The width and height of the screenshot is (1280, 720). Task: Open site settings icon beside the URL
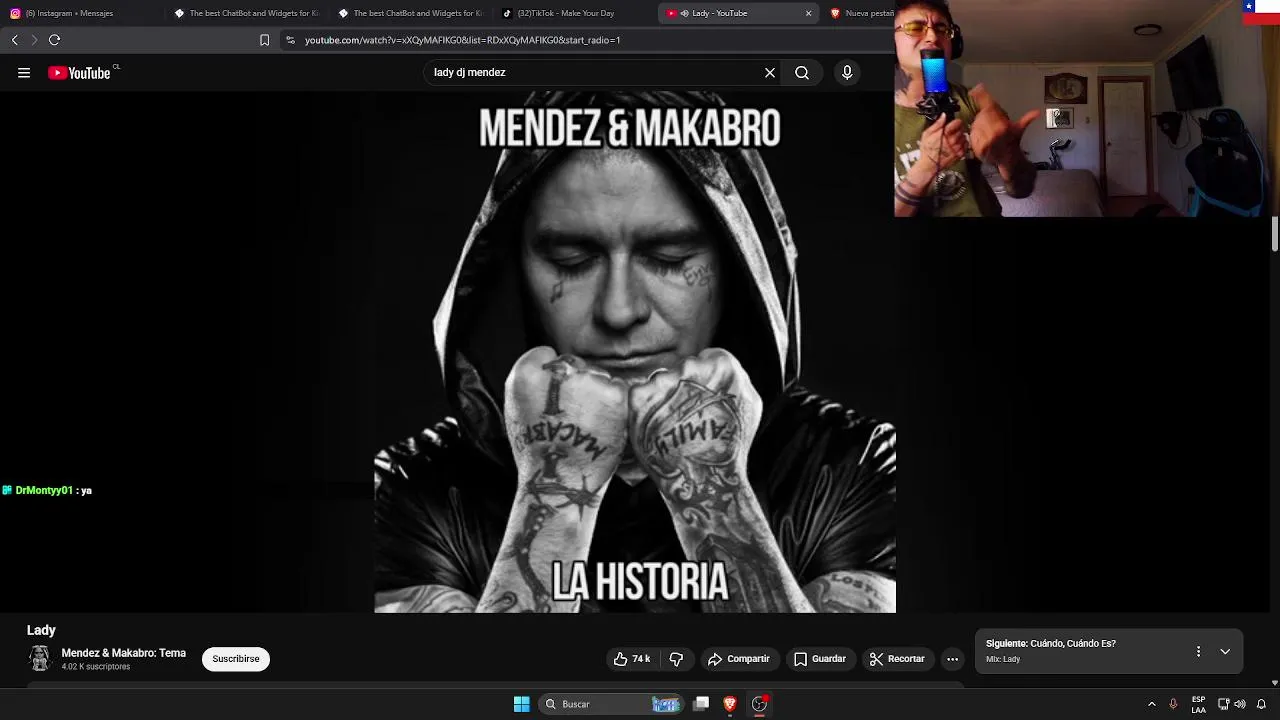pyautogui.click(x=290, y=40)
